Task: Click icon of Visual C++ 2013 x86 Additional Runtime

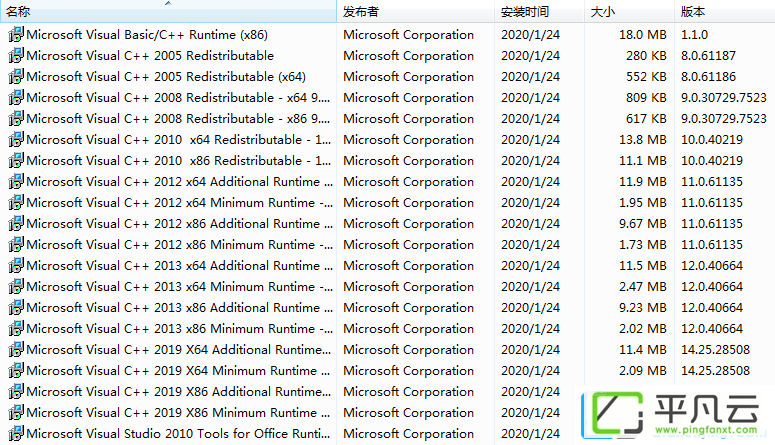Action: [x=16, y=308]
